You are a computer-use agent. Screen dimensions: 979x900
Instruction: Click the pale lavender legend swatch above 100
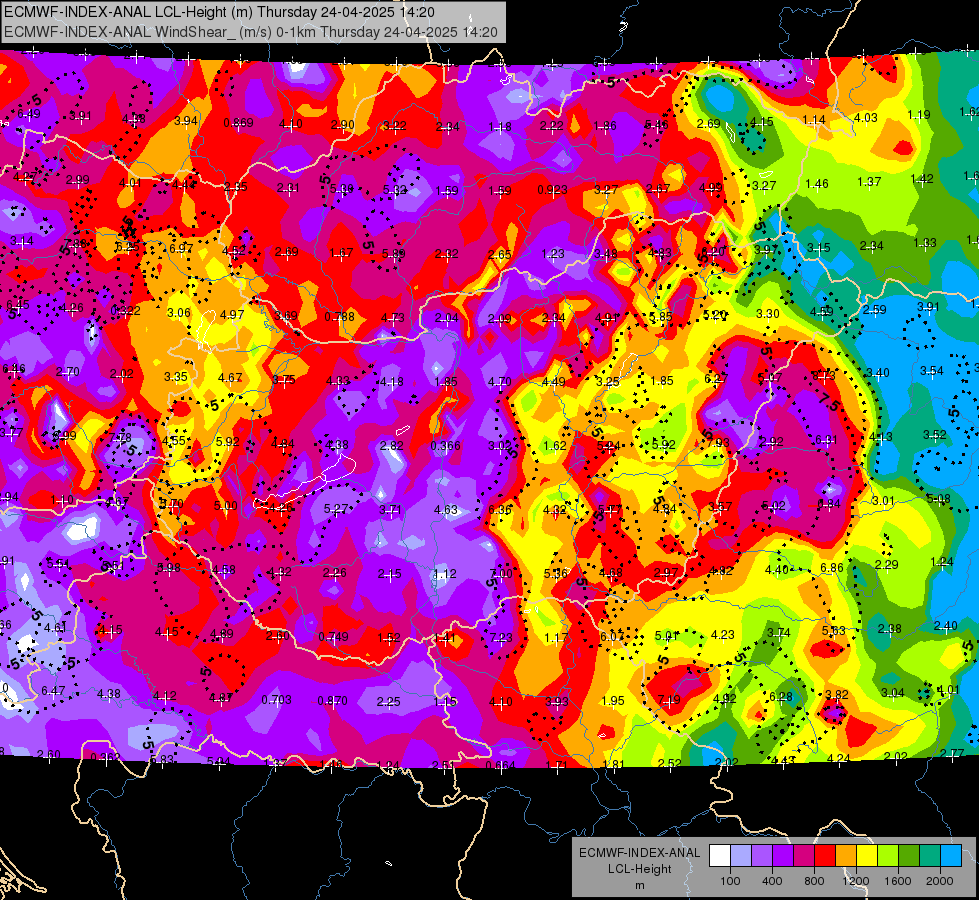741,855
